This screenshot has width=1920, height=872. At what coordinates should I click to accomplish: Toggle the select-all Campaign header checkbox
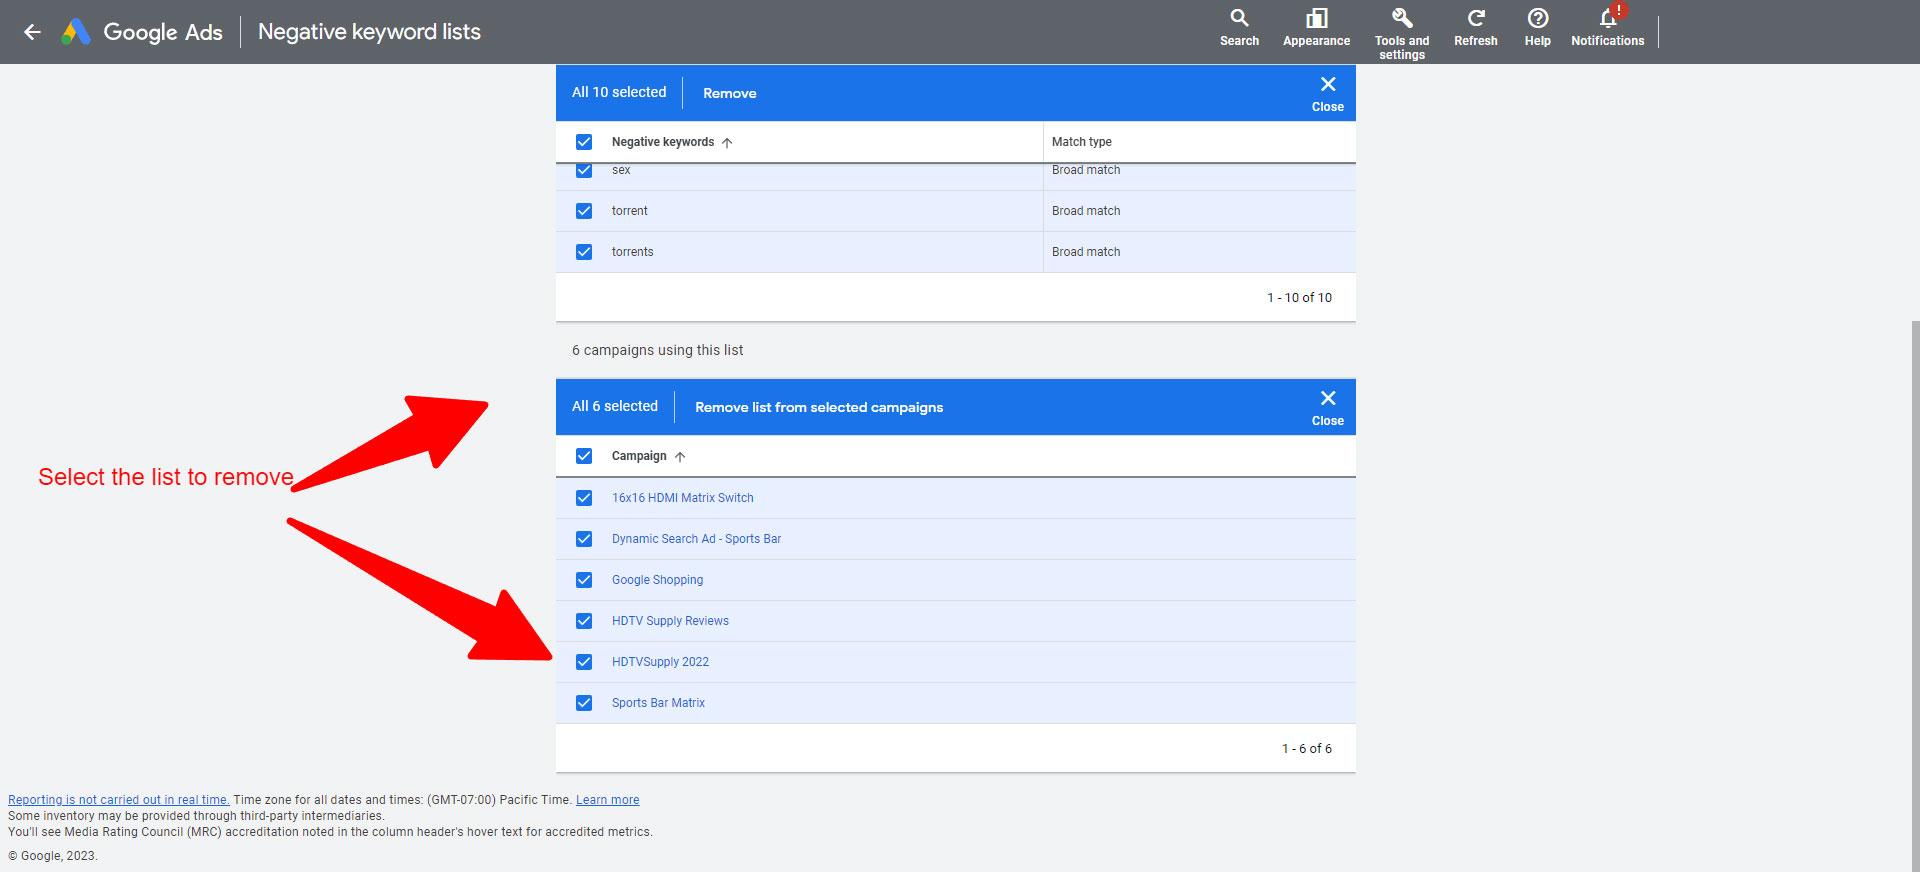(x=584, y=456)
